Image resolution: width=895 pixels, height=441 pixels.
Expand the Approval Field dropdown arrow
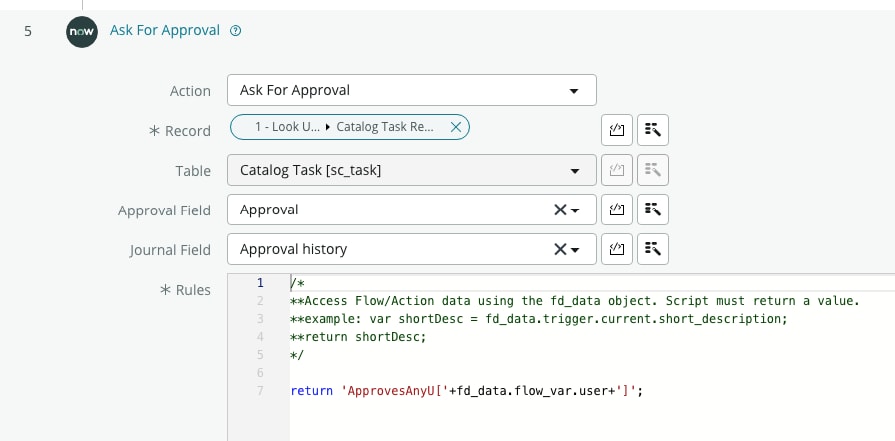point(575,211)
